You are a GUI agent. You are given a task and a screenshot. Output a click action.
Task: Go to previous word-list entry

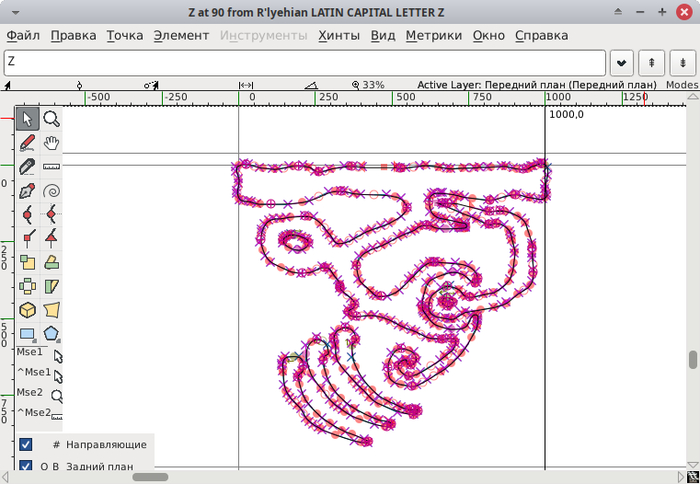point(651,63)
